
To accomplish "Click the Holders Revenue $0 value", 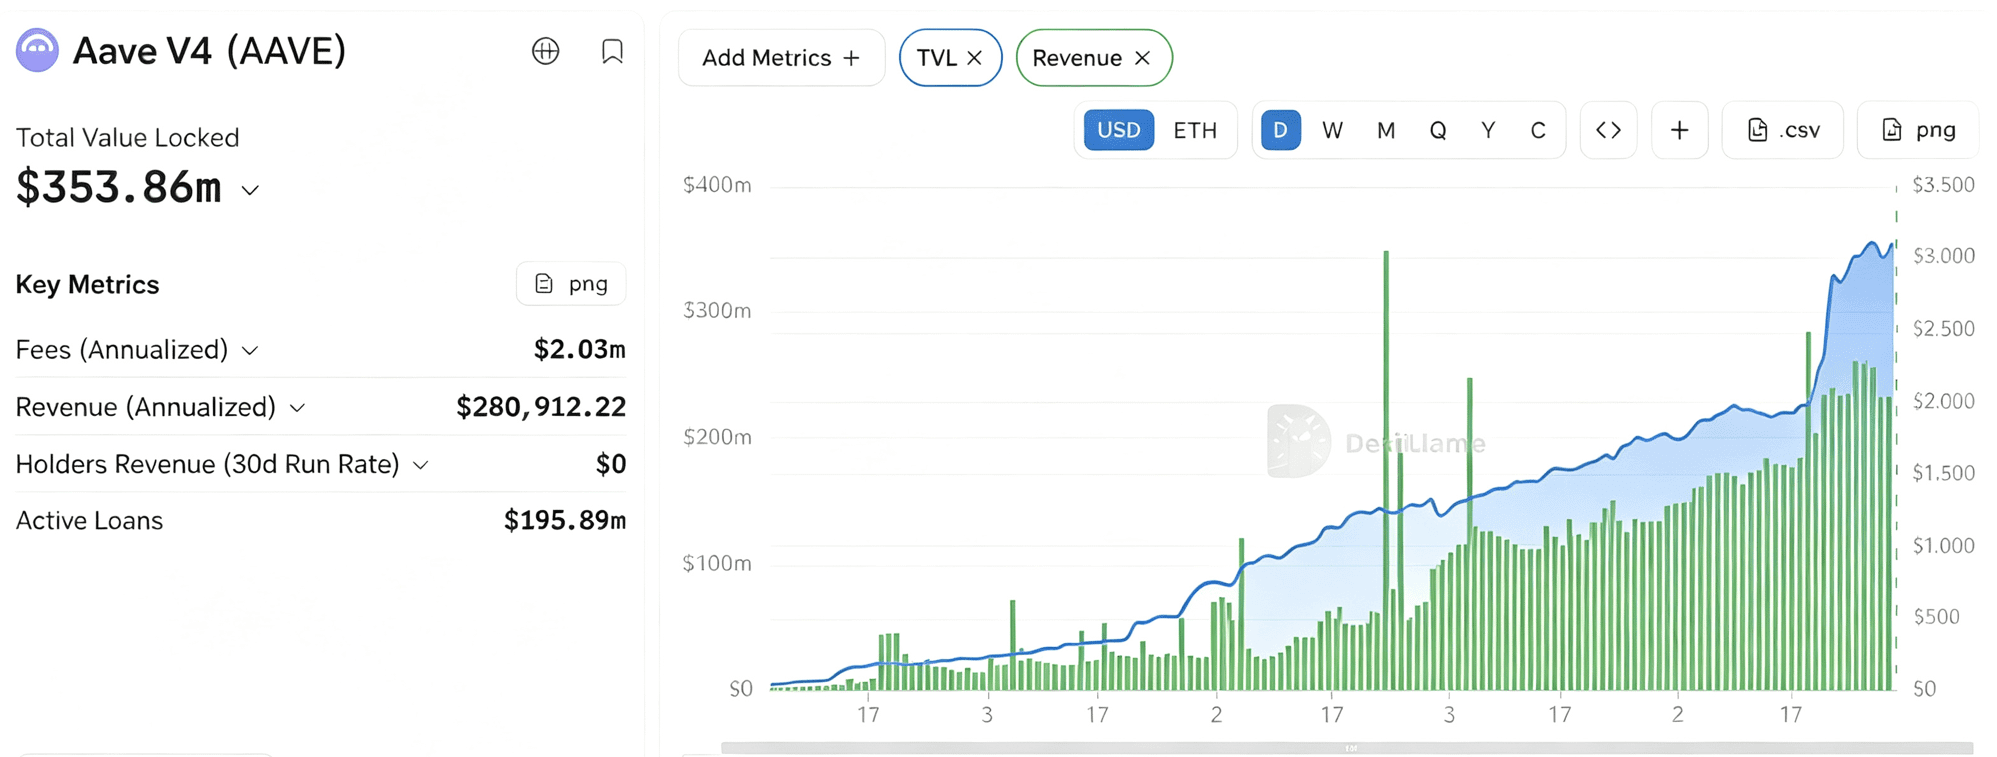I will tap(611, 464).
